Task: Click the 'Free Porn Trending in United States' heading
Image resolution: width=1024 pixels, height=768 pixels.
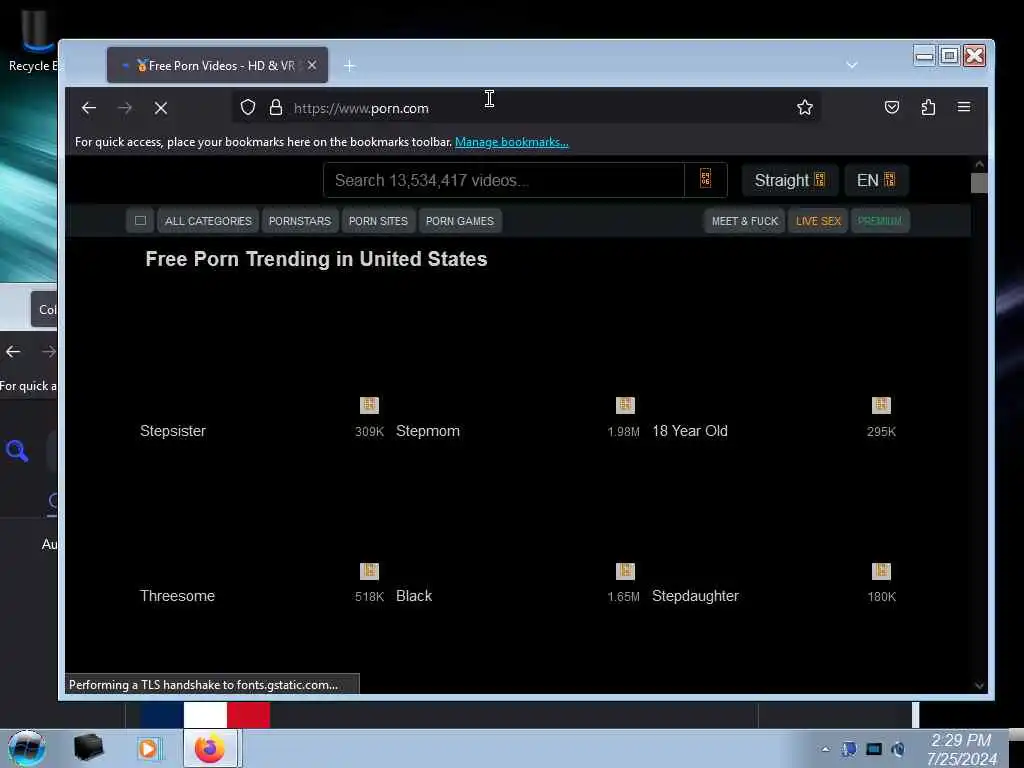Action: tap(316, 259)
